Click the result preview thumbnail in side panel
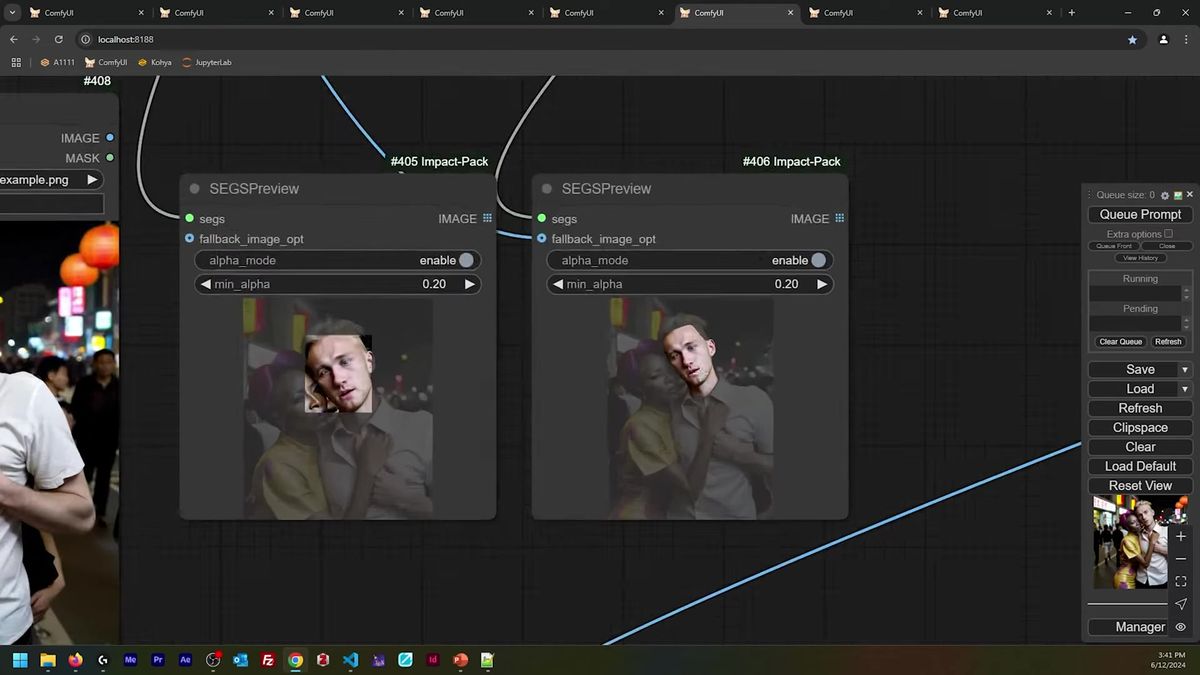The image size is (1200, 675). click(x=1130, y=543)
